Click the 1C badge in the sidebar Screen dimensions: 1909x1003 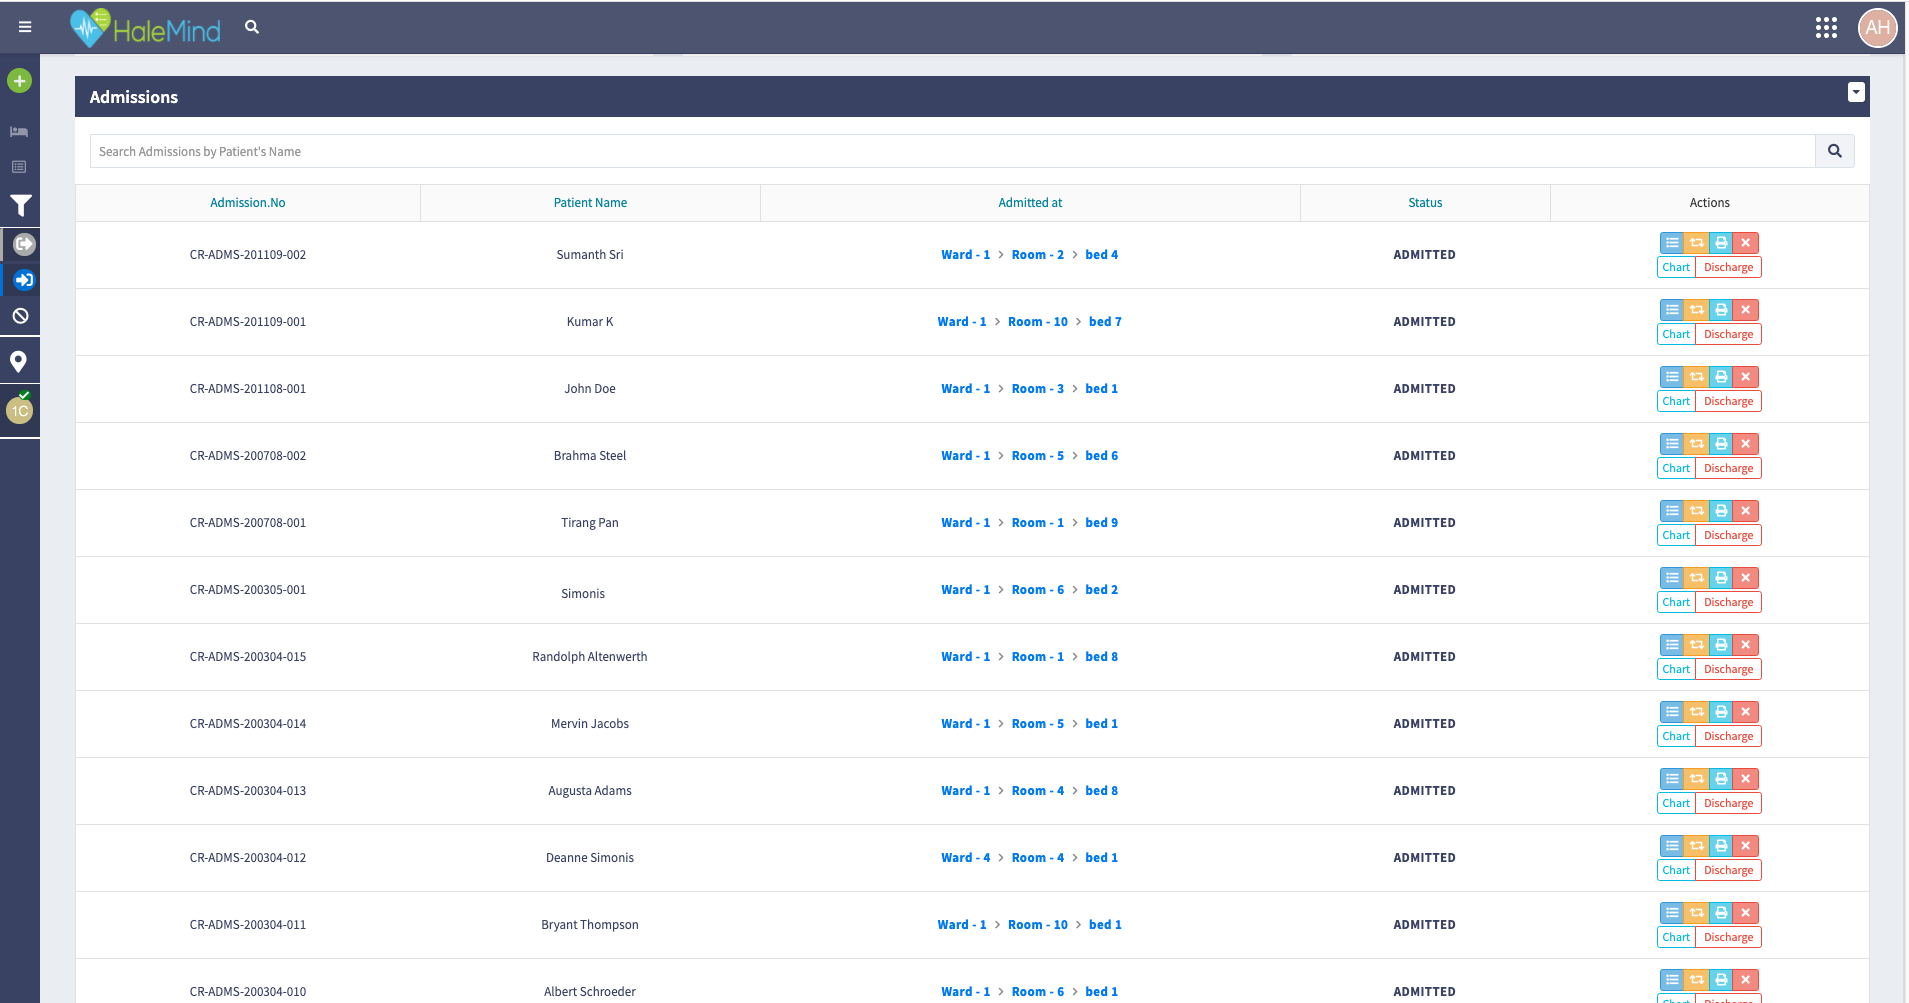click(x=20, y=409)
